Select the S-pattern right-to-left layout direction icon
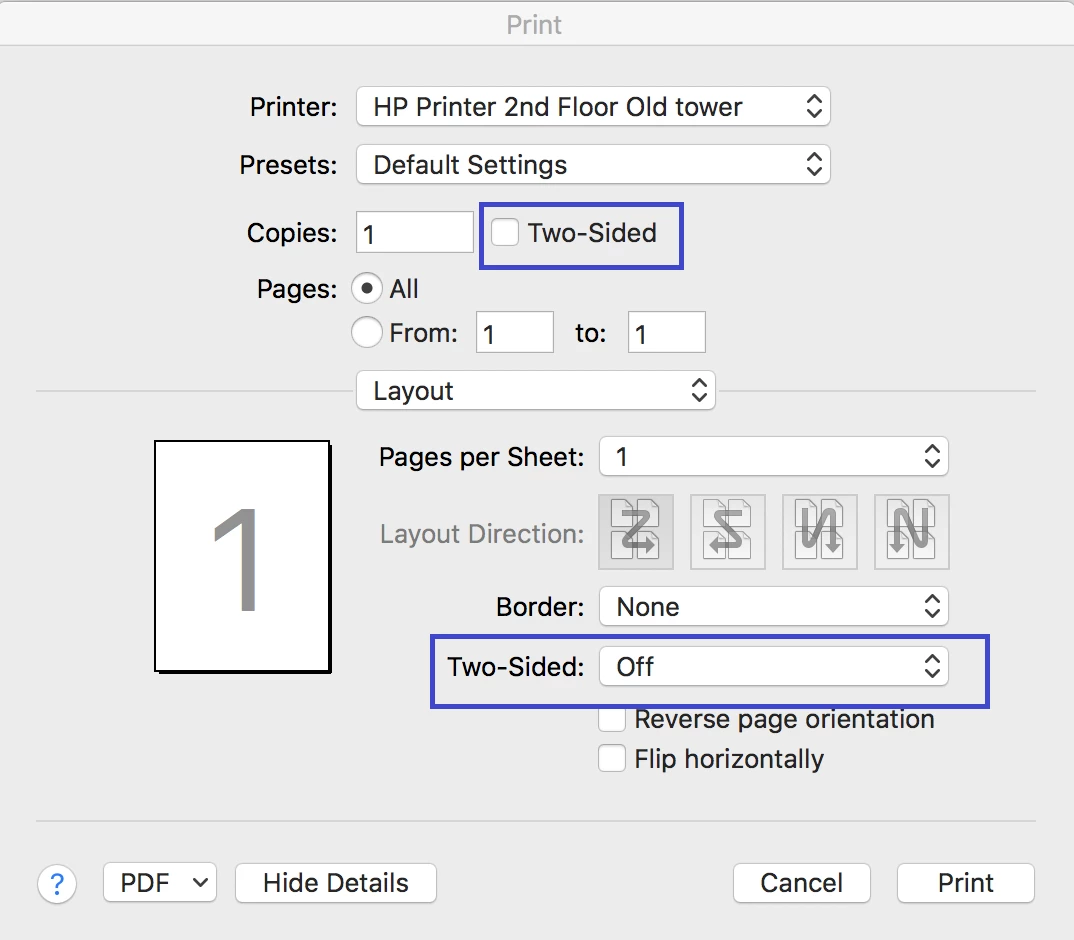Image resolution: width=1074 pixels, height=940 pixels. 727,532
